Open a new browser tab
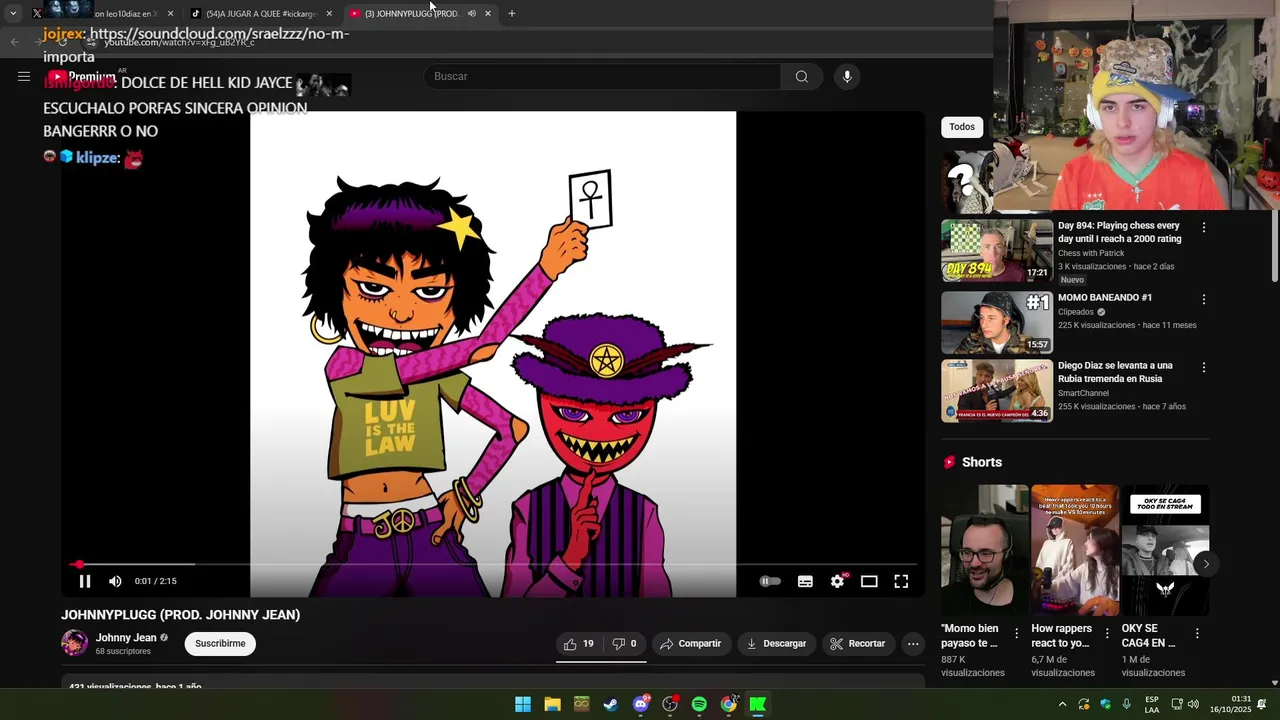Viewport: 1280px width, 720px height. point(512,13)
